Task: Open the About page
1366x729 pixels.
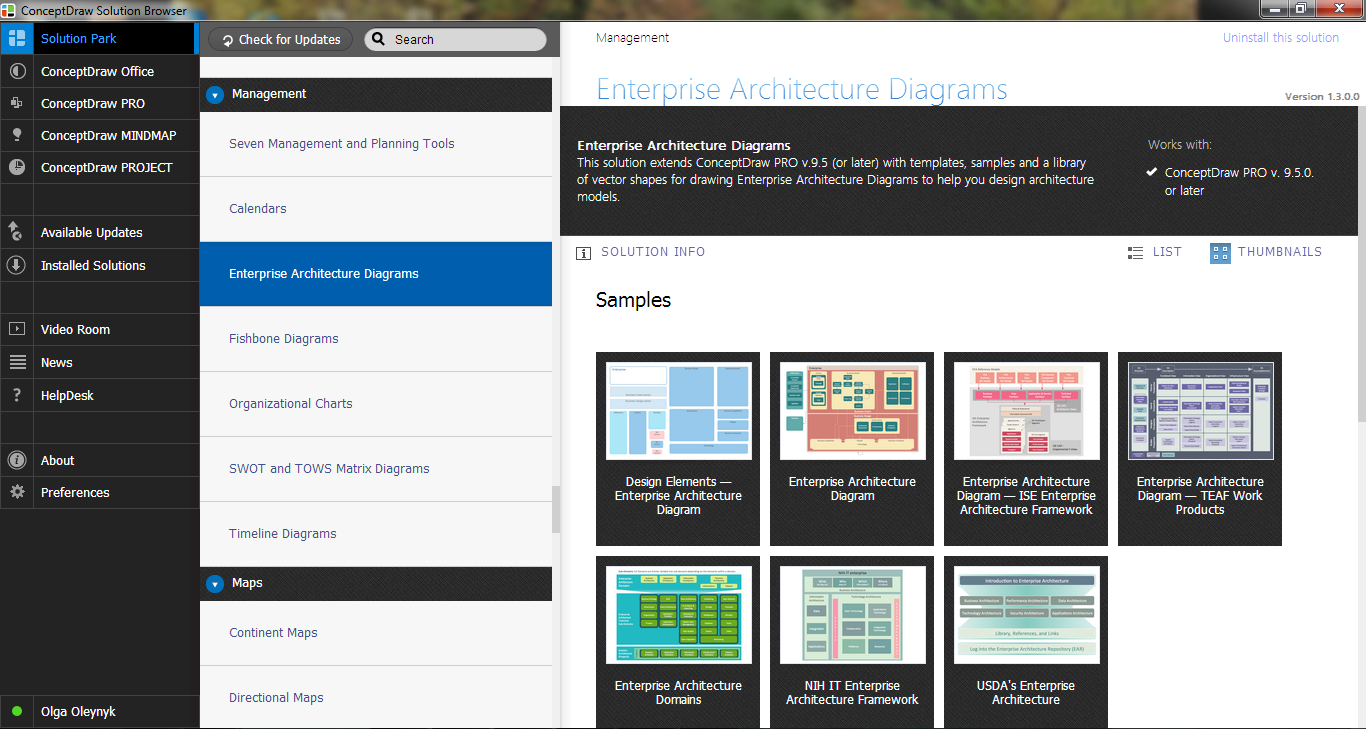Action: (98, 460)
